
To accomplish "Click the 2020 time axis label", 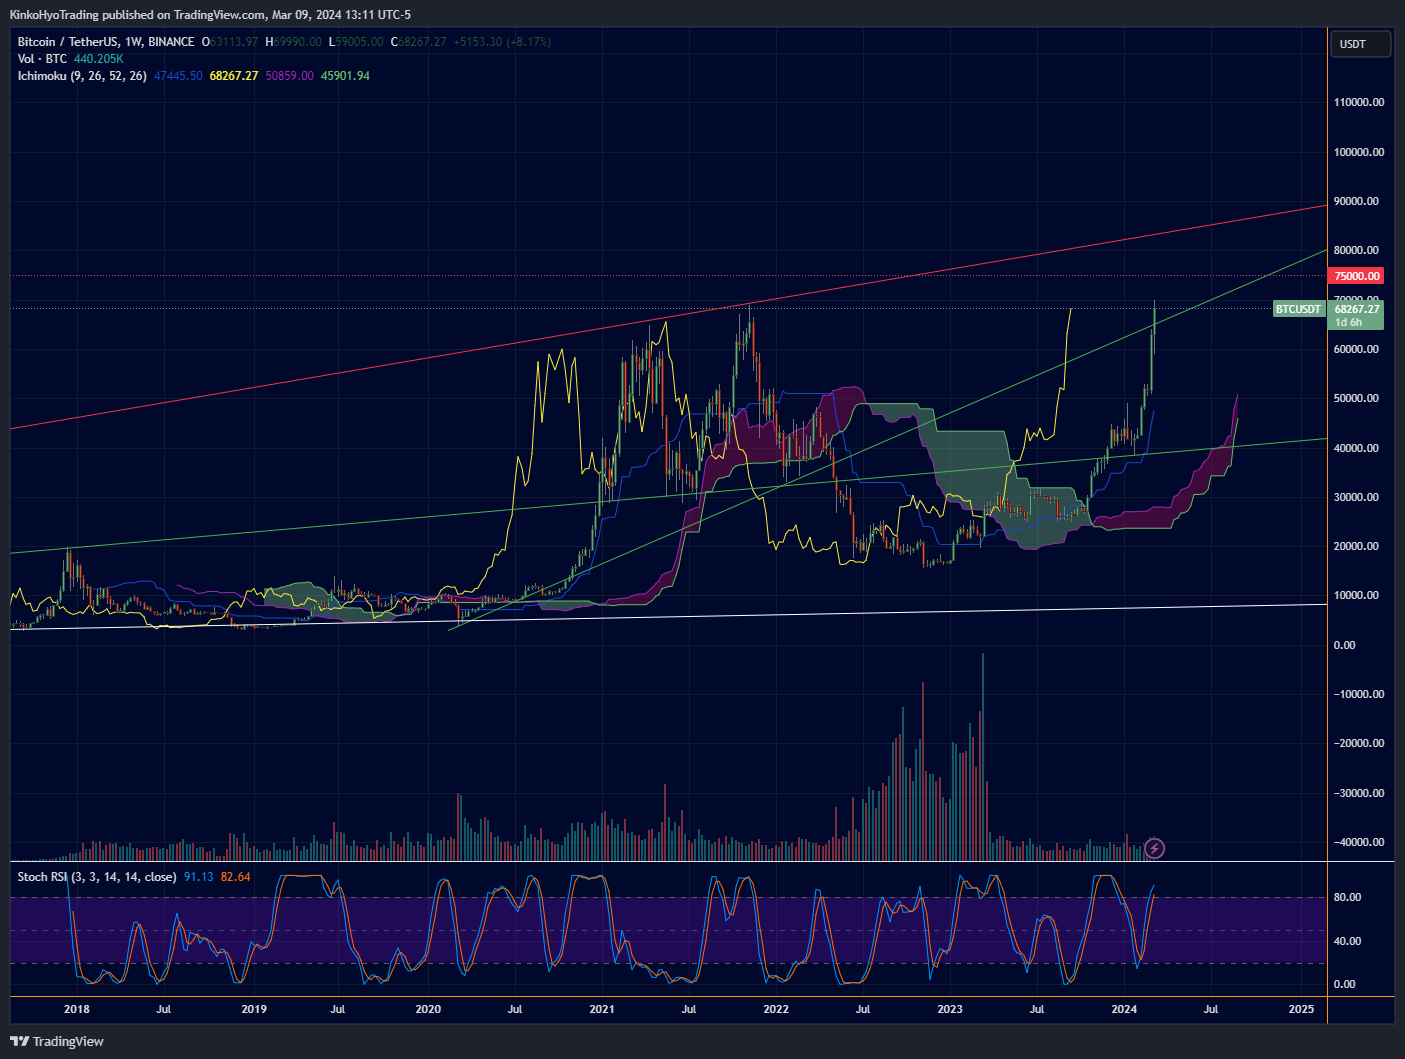I will coord(428,1010).
